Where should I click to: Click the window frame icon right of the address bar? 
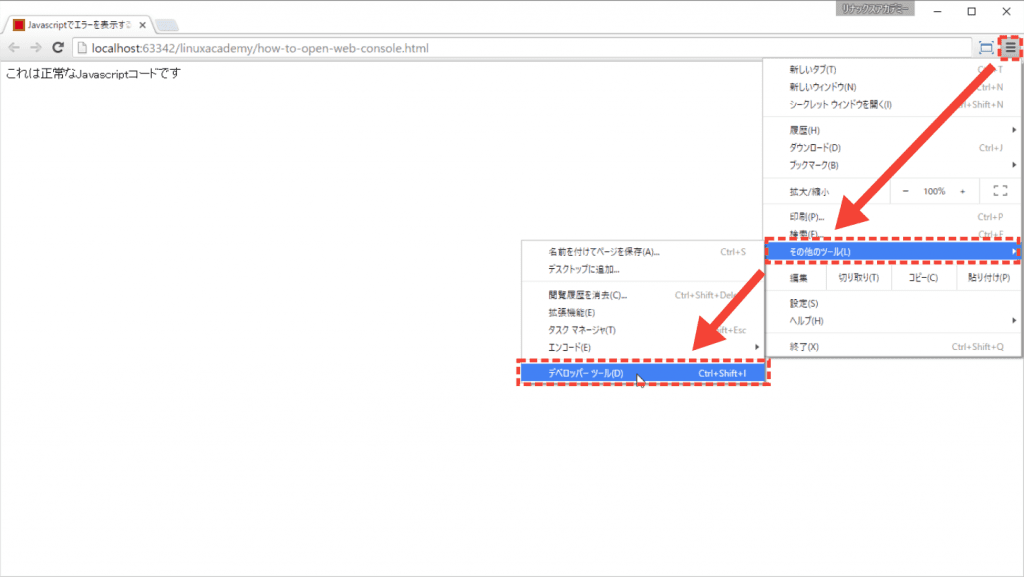pos(985,47)
